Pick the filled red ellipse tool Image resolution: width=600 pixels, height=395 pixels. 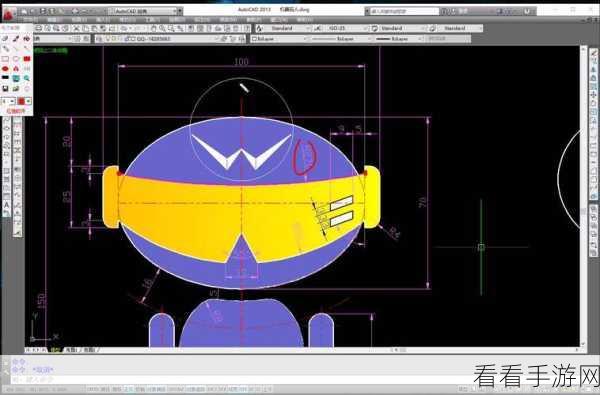[x=5, y=69]
